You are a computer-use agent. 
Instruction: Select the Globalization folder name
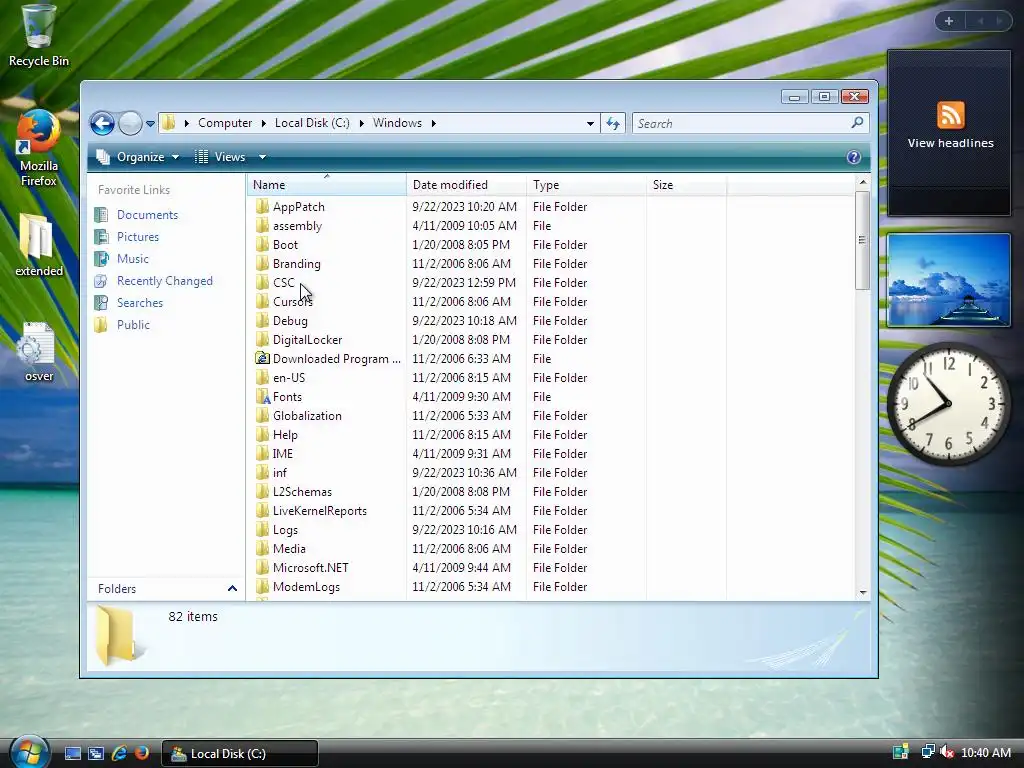point(307,415)
